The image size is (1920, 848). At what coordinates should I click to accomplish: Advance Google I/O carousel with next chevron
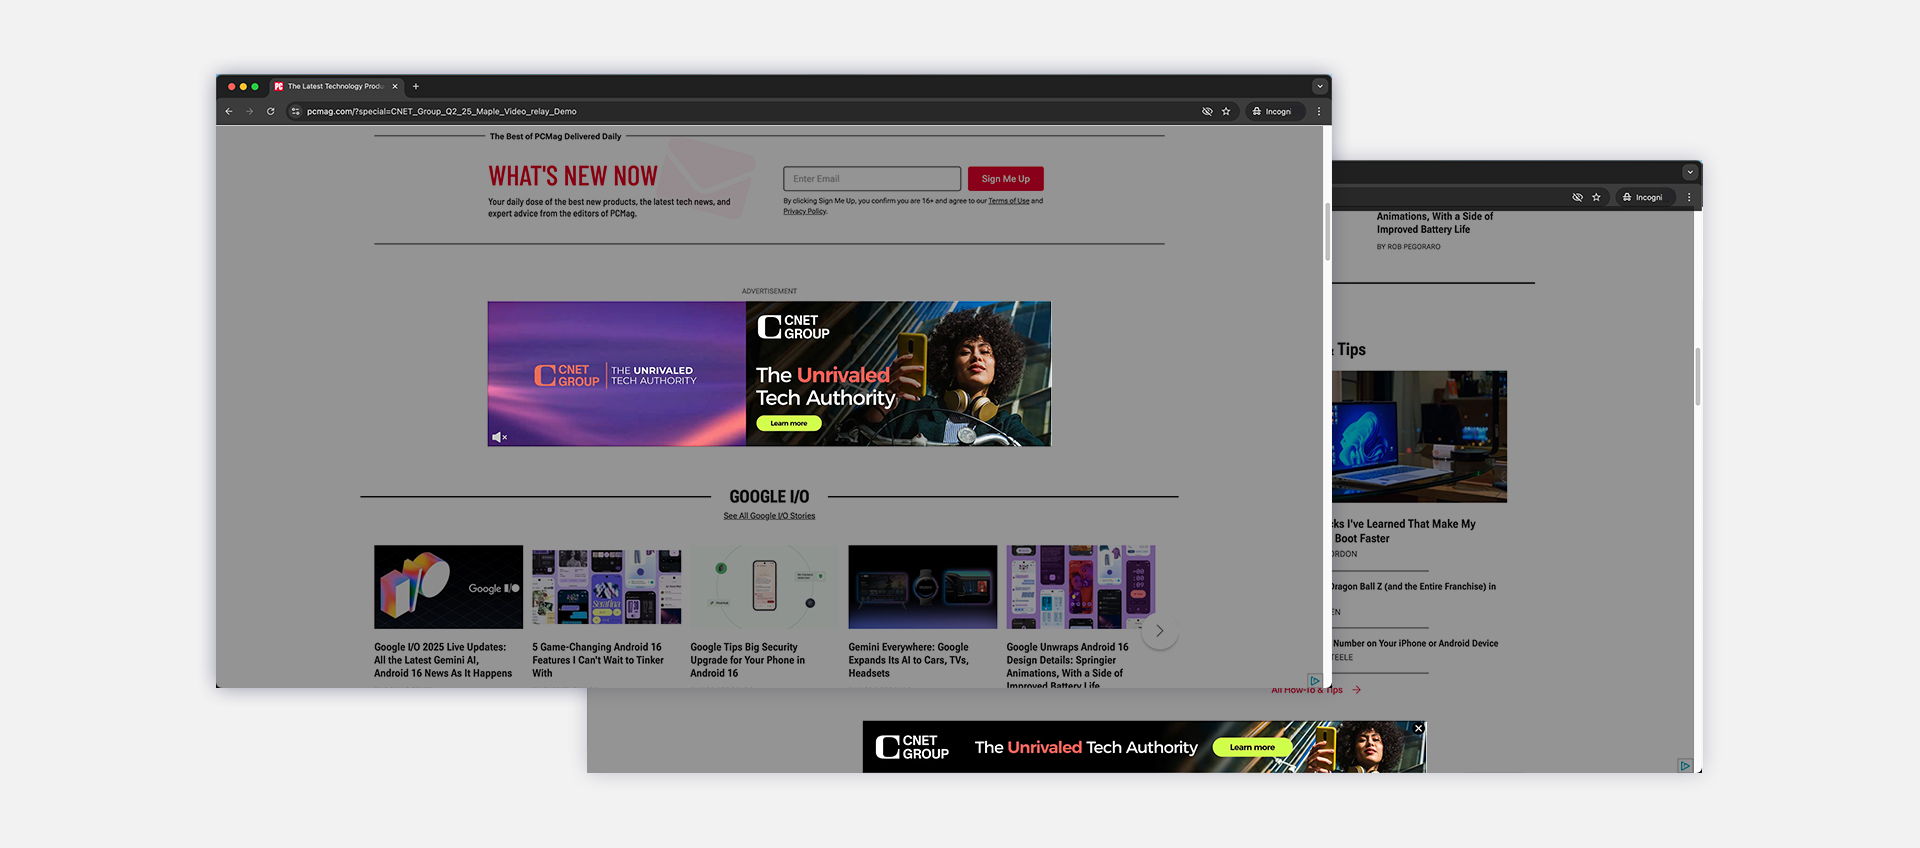(x=1159, y=631)
